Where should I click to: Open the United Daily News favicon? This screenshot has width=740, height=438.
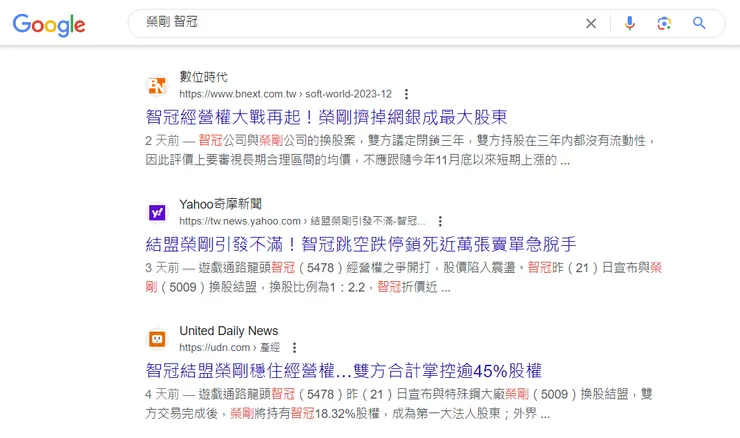coord(157,339)
